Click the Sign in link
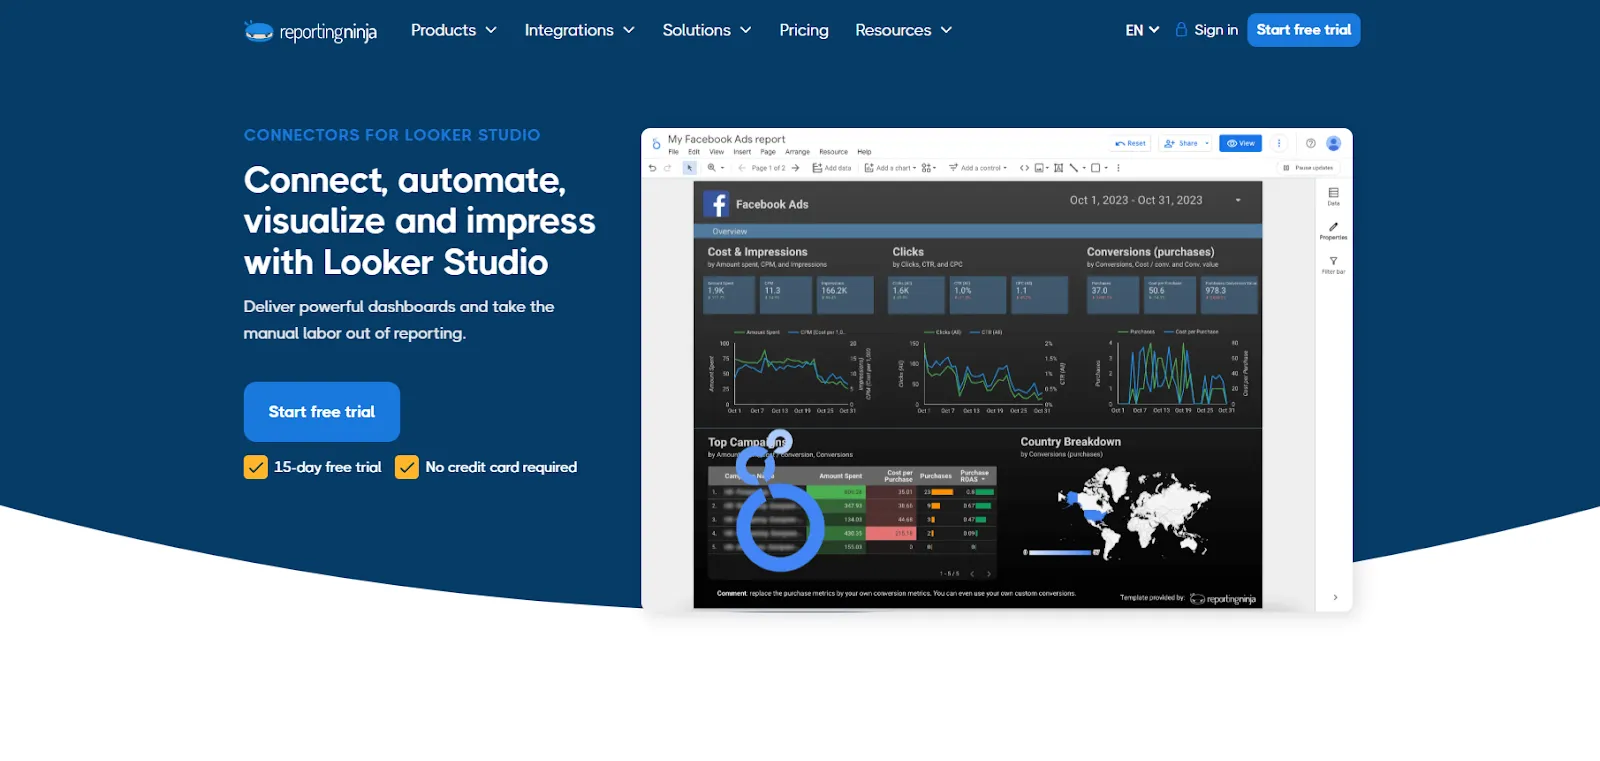 pyautogui.click(x=1216, y=30)
